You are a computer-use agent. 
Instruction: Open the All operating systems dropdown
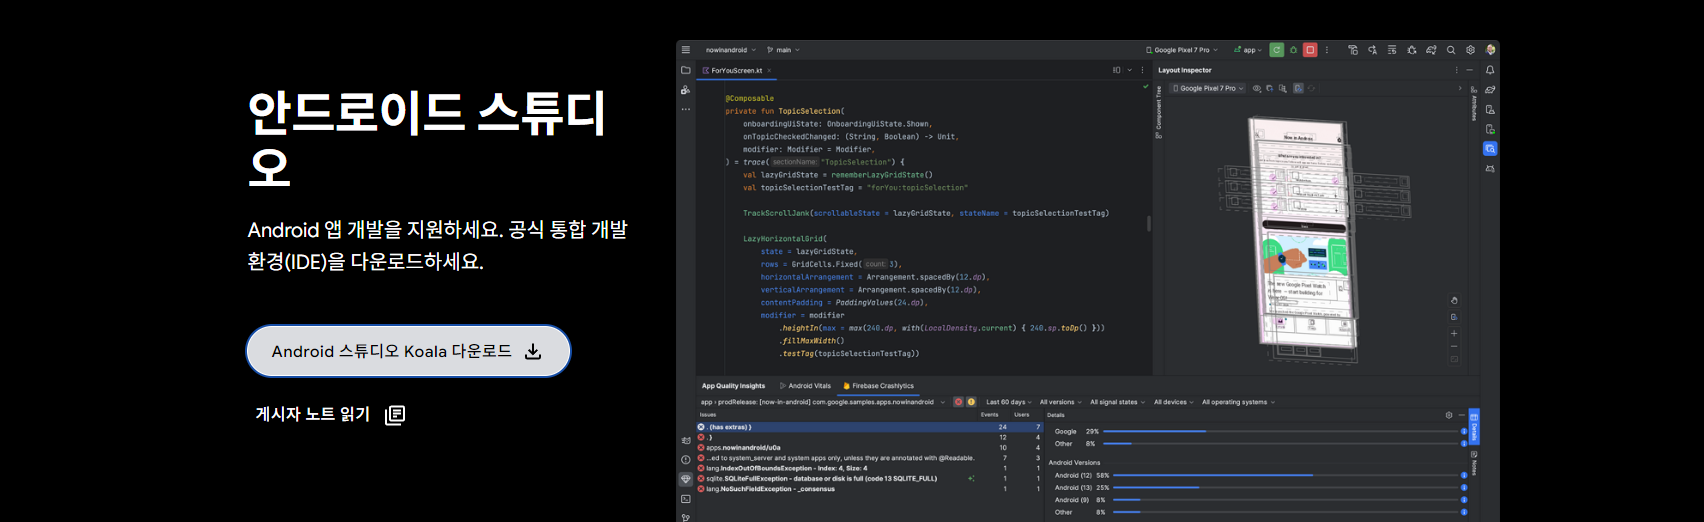(x=1238, y=402)
